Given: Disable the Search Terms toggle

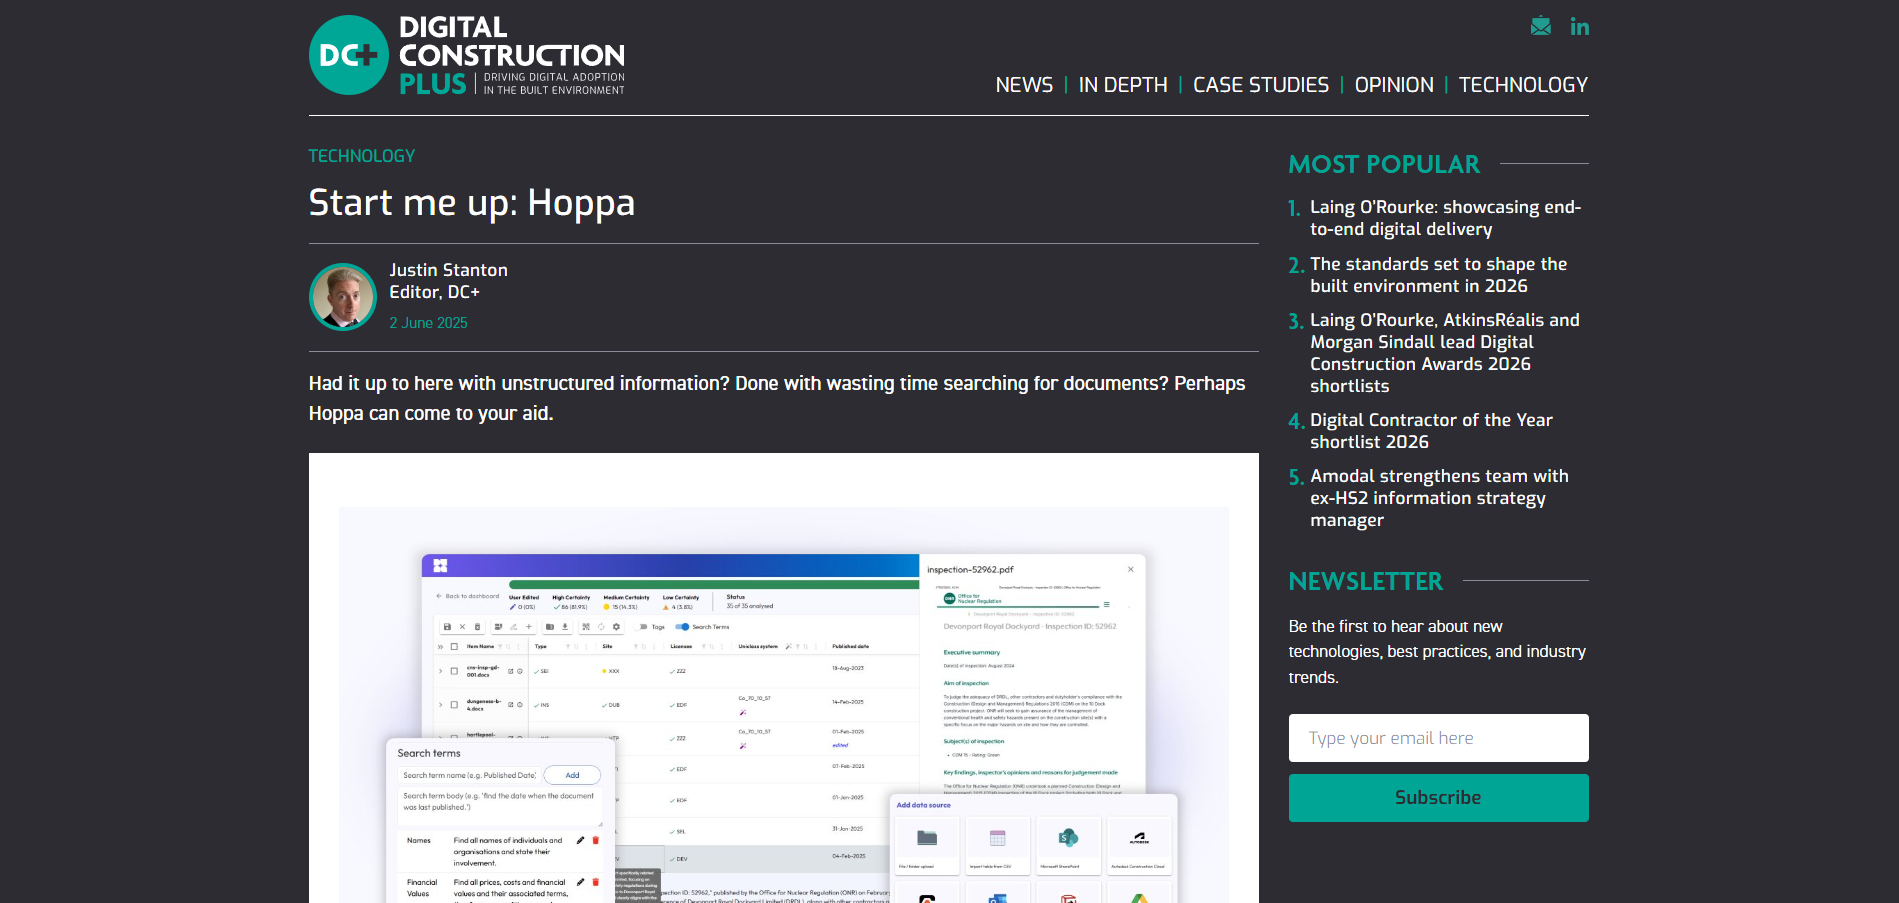Looking at the screenshot, I should [x=682, y=627].
